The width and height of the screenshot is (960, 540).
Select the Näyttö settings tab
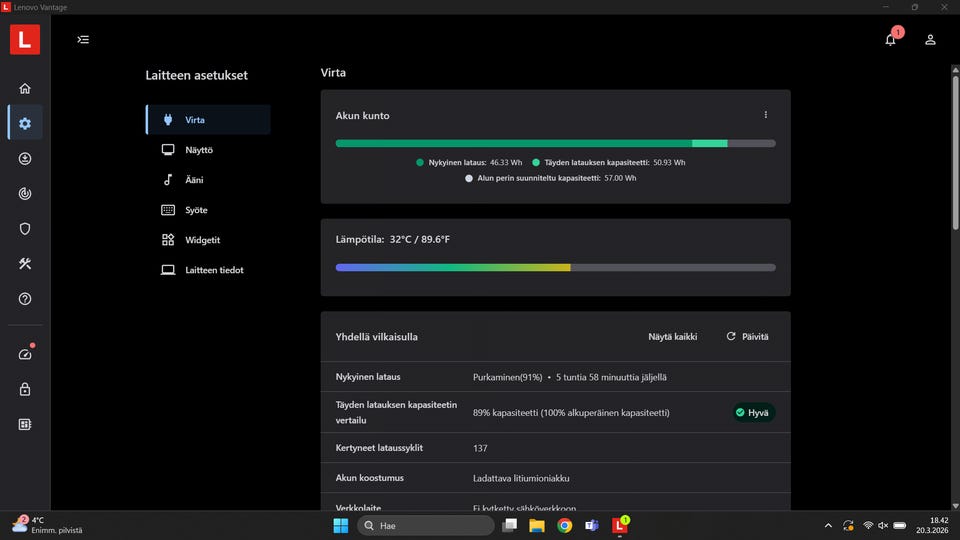click(198, 150)
